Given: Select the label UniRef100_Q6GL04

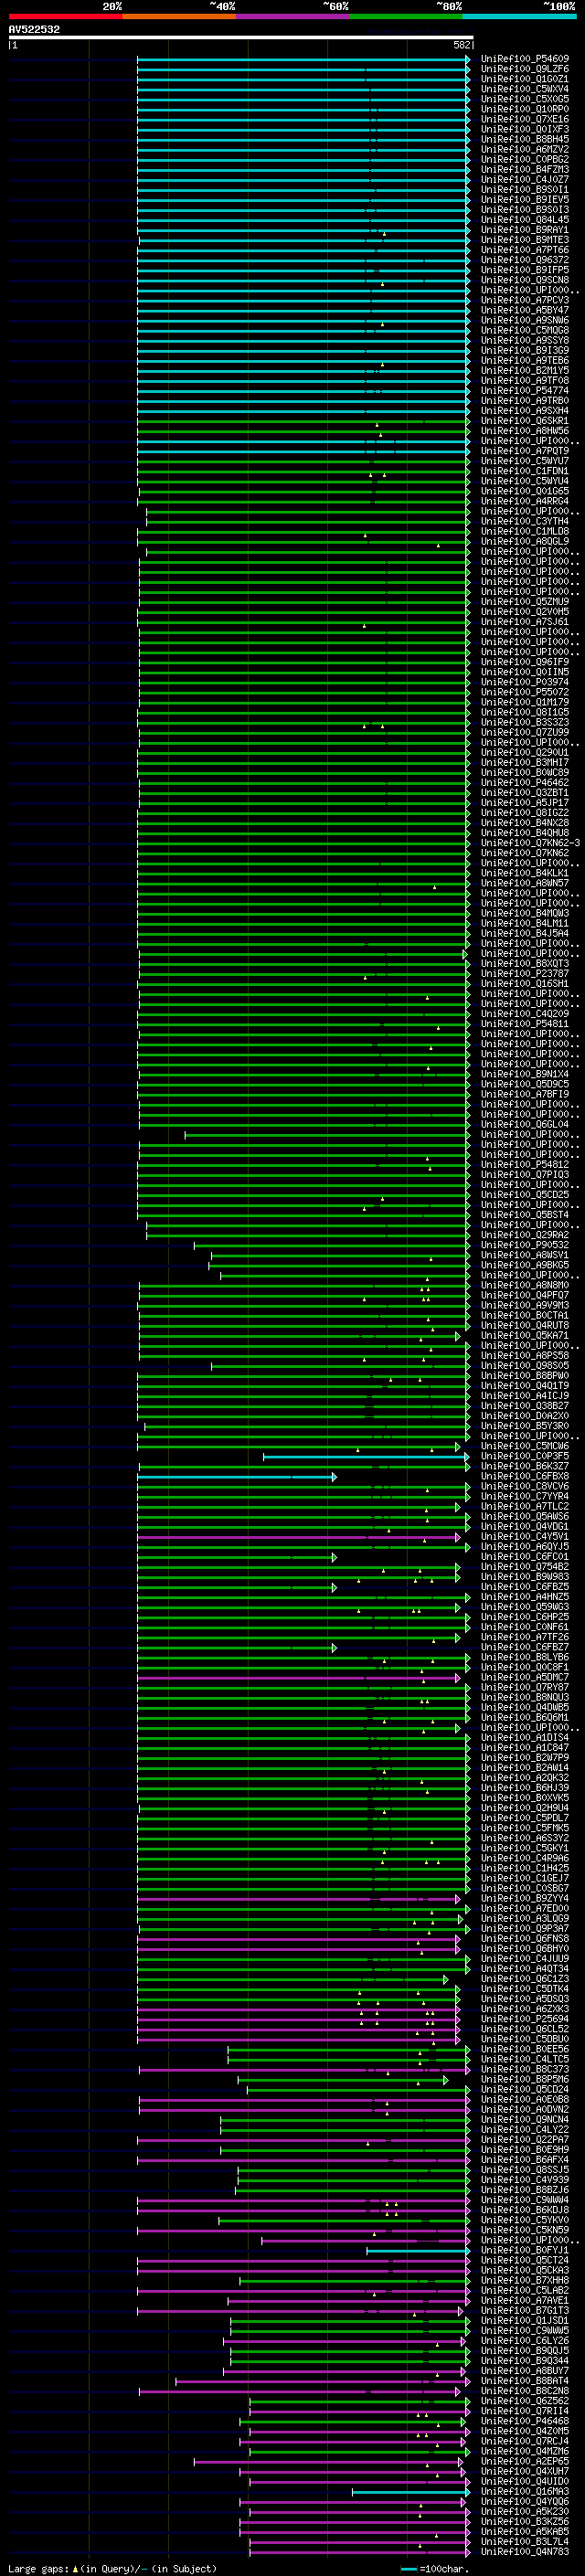Looking at the screenshot, I should (524, 1124).
